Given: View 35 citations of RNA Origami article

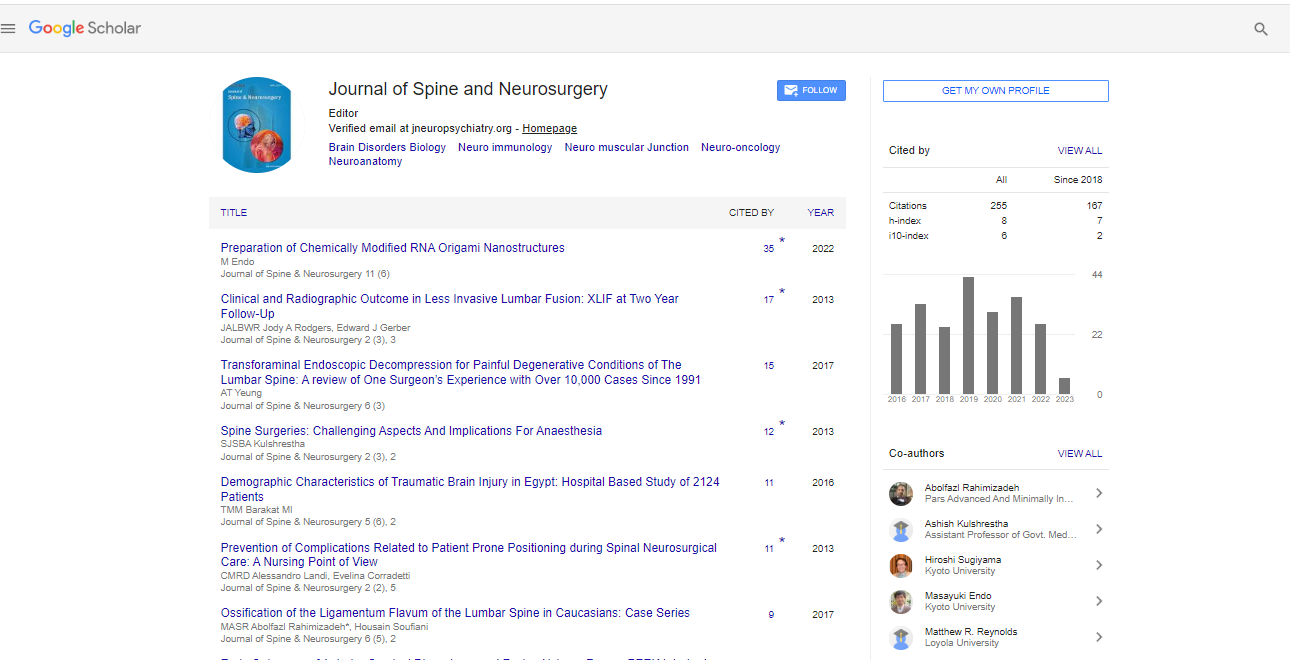Looking at the screenshot, I should [769, 249].
